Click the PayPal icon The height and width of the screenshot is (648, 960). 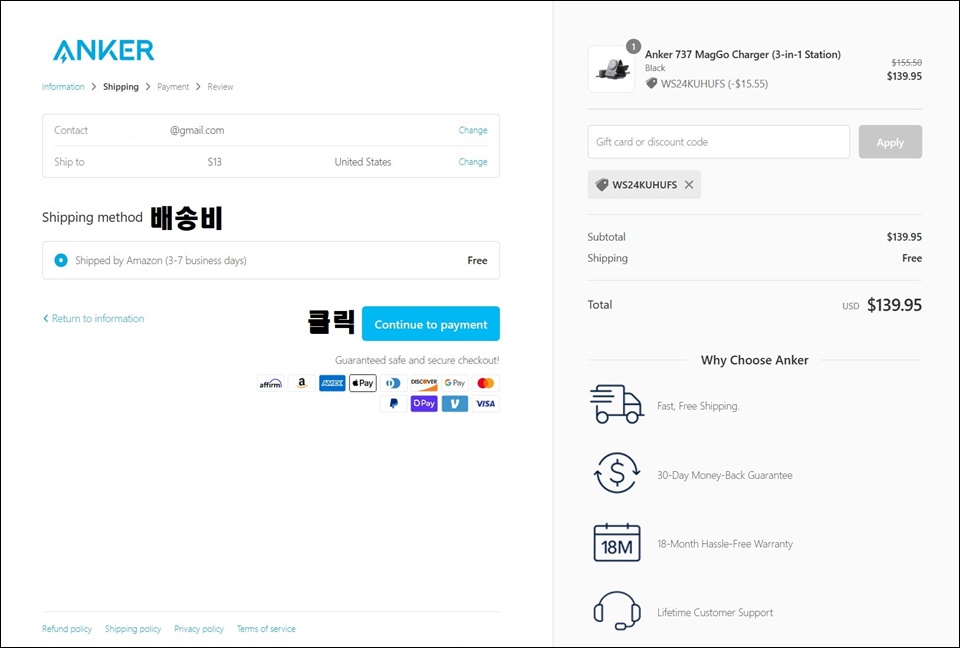(x=393, y=404)
